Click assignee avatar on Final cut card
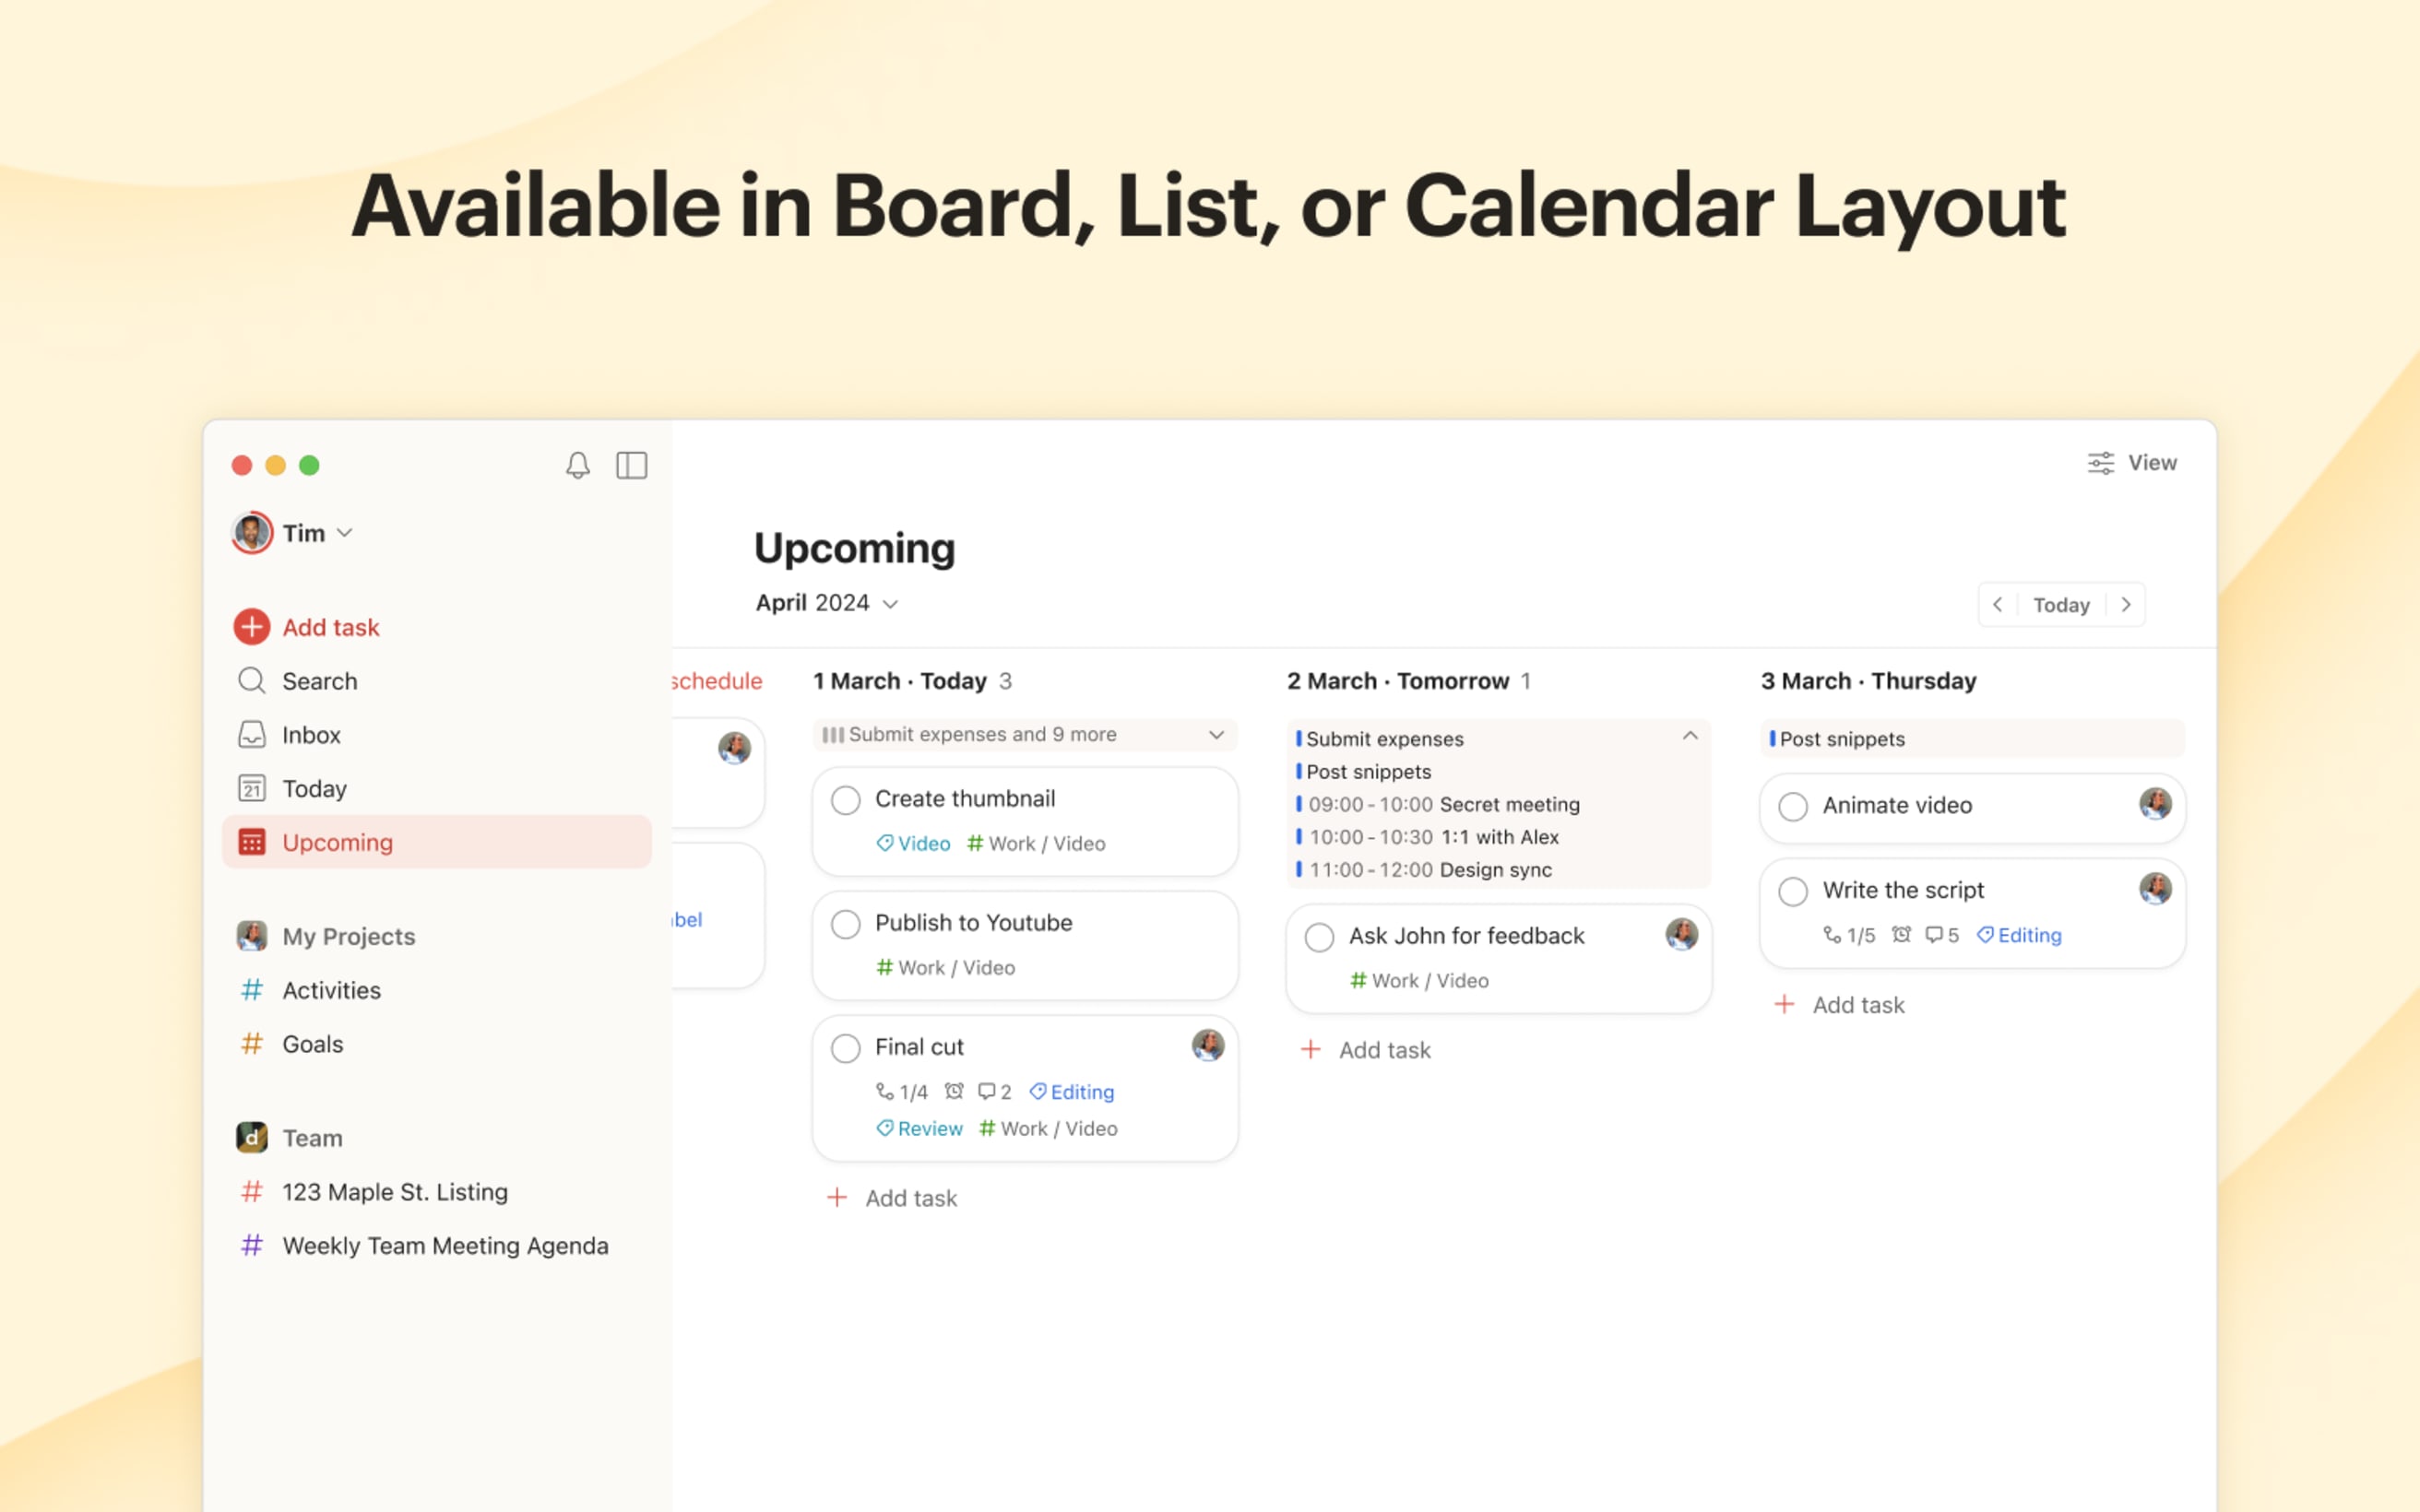 (1208, 1046)
